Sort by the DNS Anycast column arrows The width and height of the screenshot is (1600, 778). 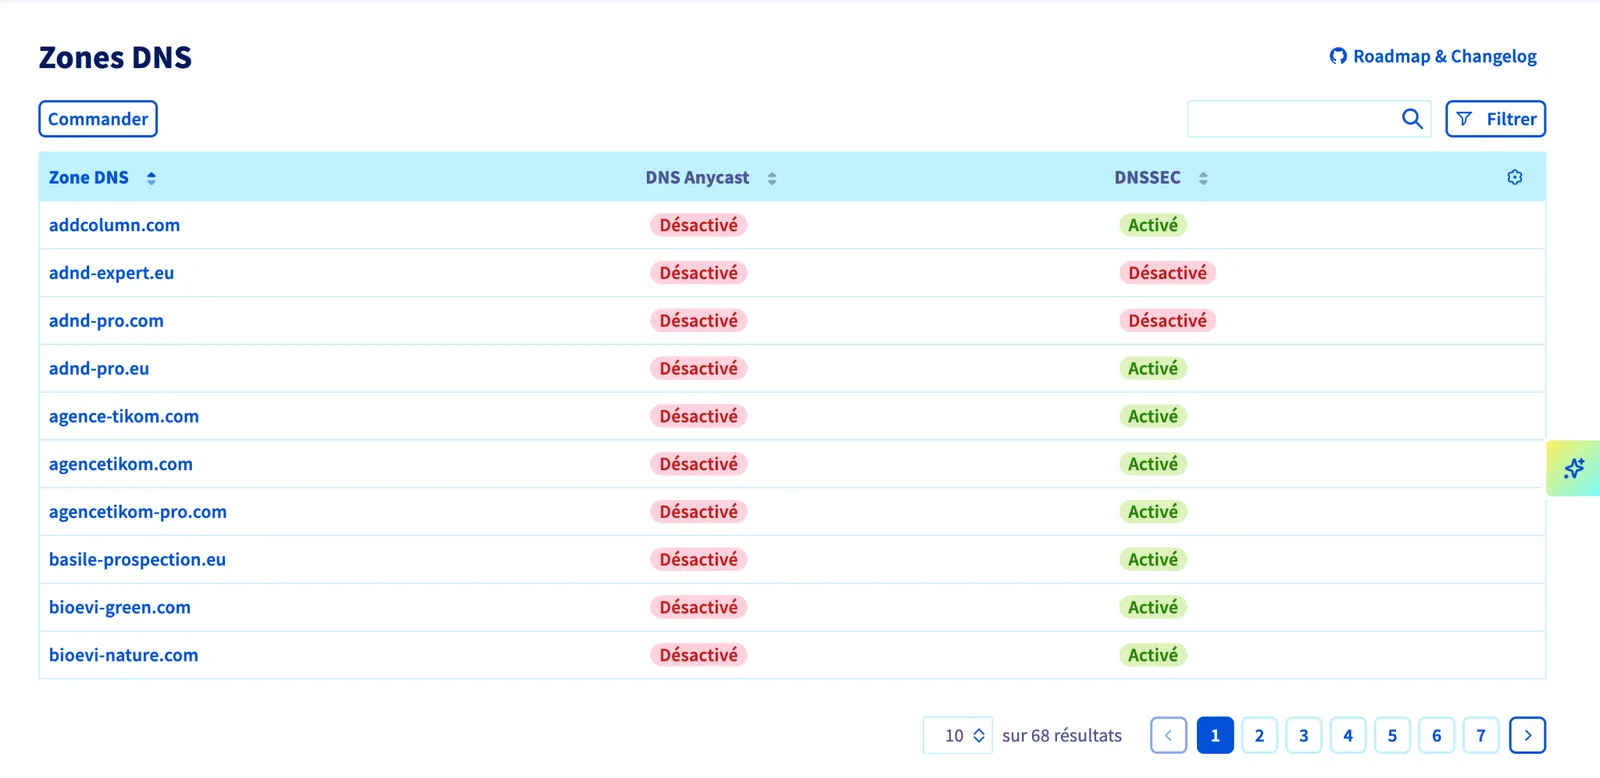[x=772, y=178]
